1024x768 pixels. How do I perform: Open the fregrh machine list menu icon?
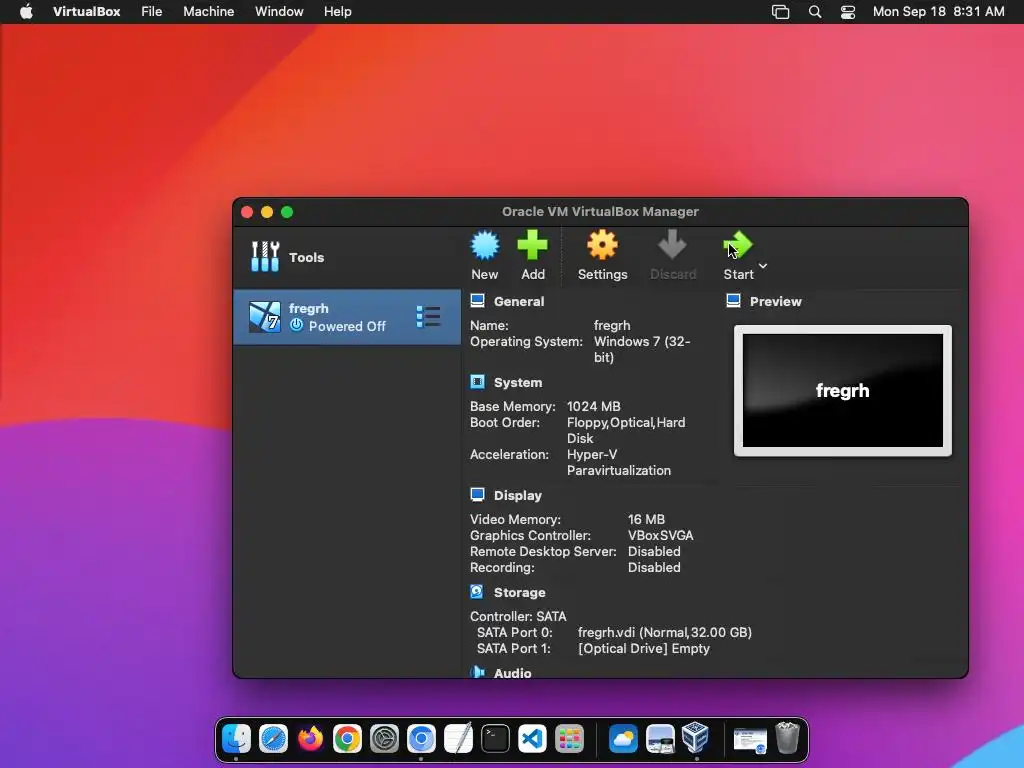point(428,317)
